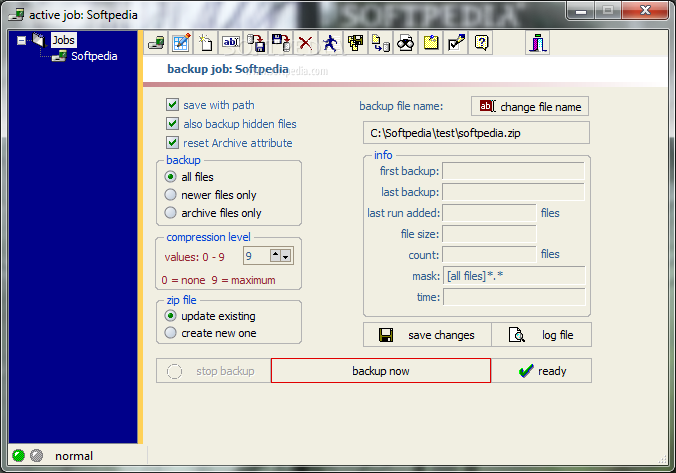
Task: Uncheck 'save with path' checkbox
Action: 172,105
